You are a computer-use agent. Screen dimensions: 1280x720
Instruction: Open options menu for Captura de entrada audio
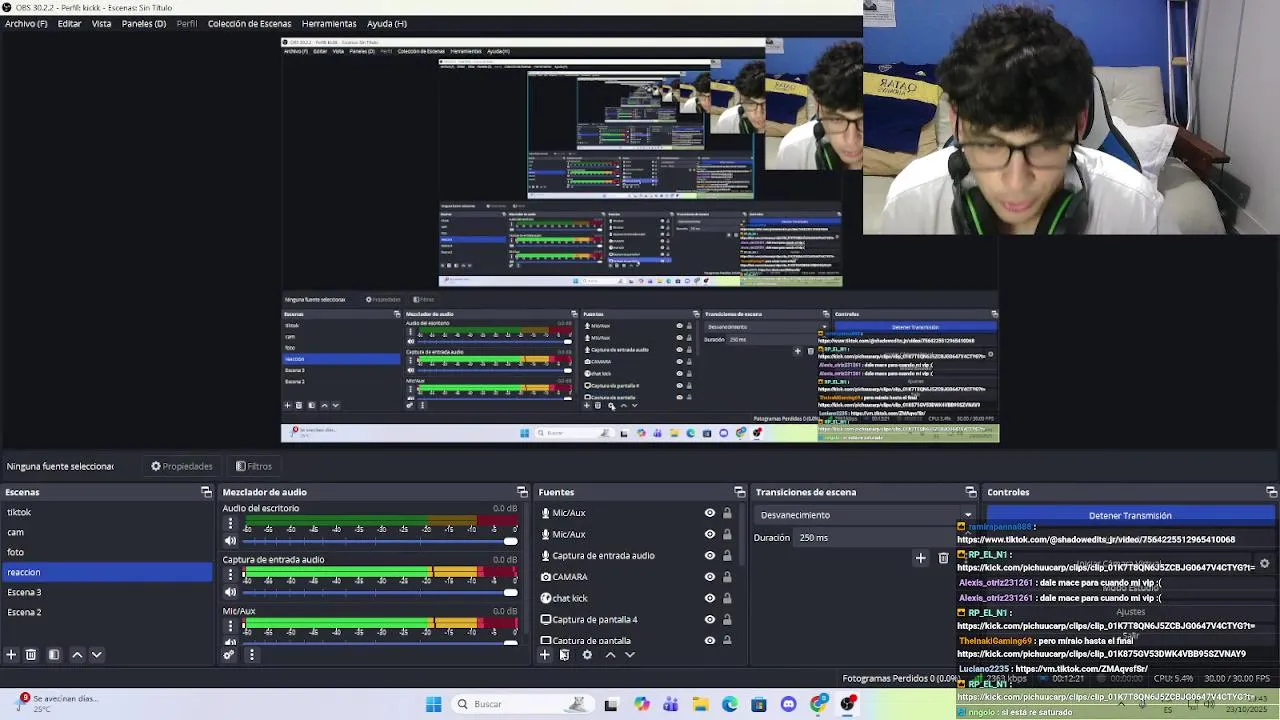click(230, 575)
